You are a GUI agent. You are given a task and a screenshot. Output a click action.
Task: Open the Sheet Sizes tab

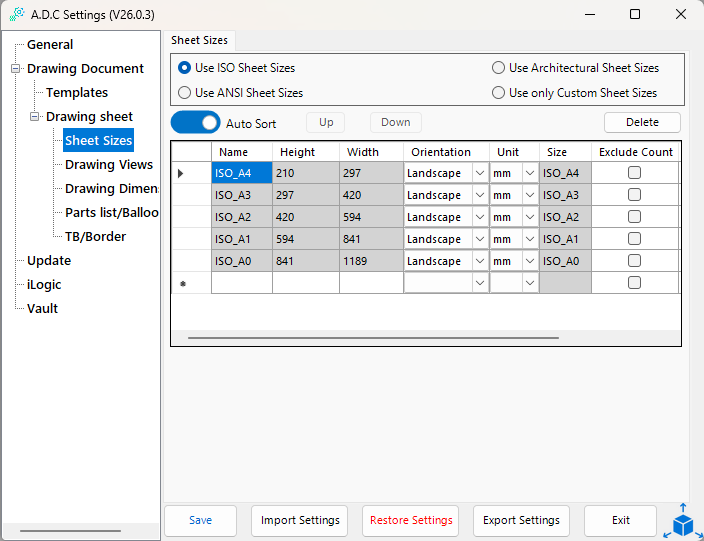click(199, 40)
